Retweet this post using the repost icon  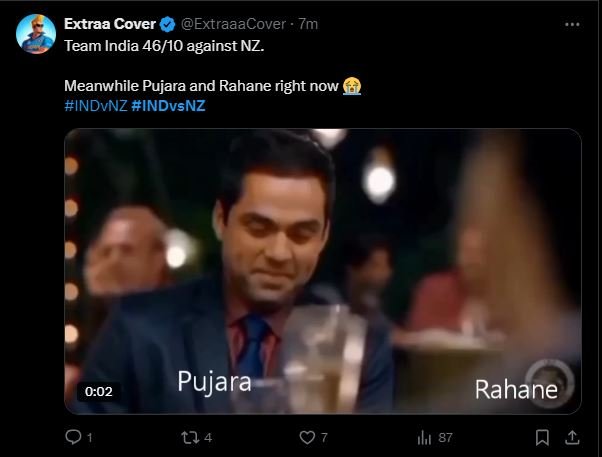pos(190,437)
